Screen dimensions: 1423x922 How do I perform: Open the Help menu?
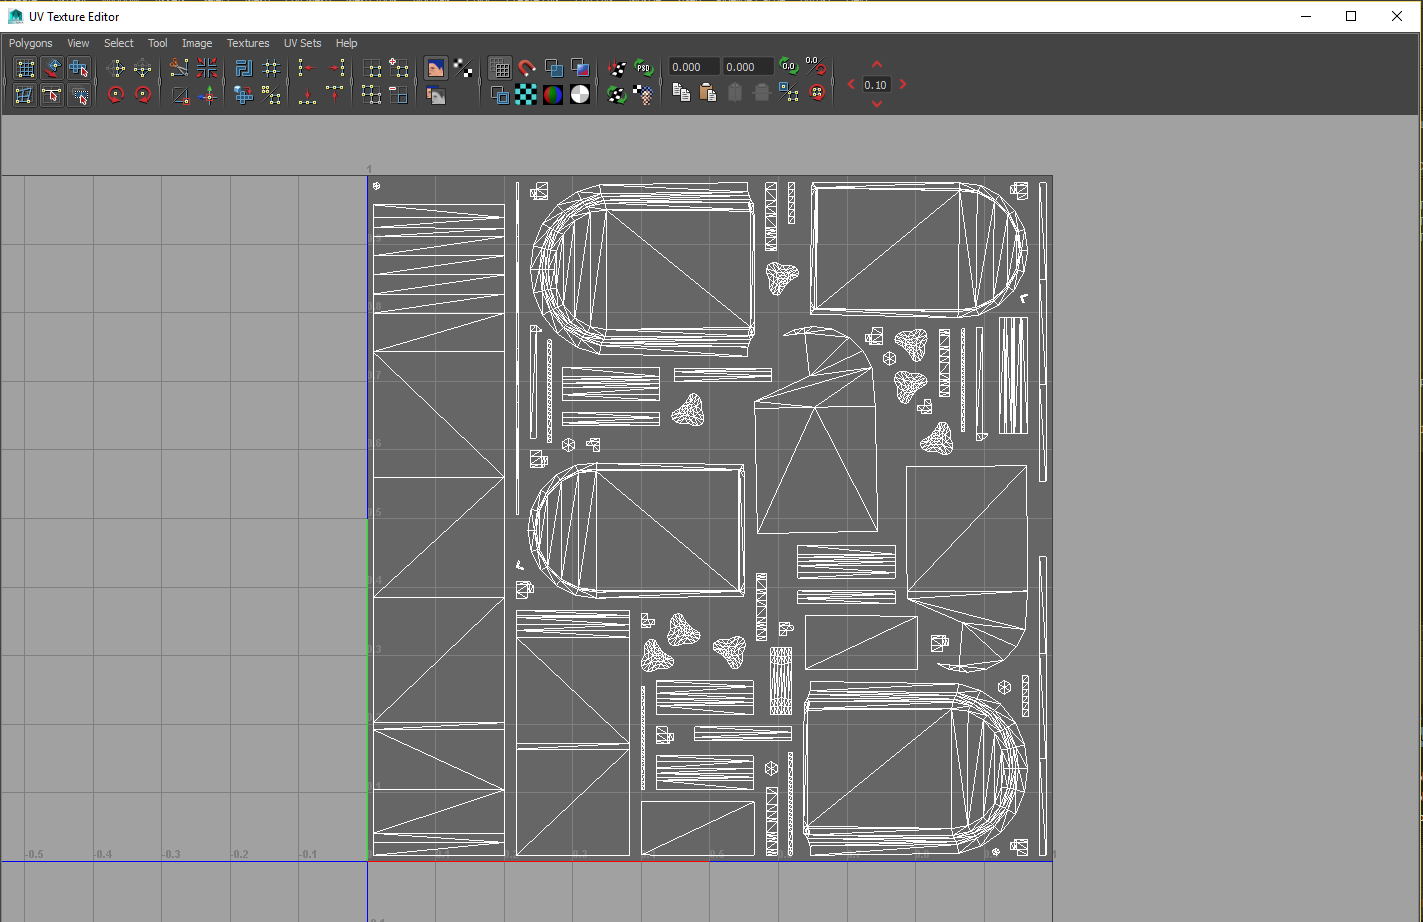coord(346,43)
